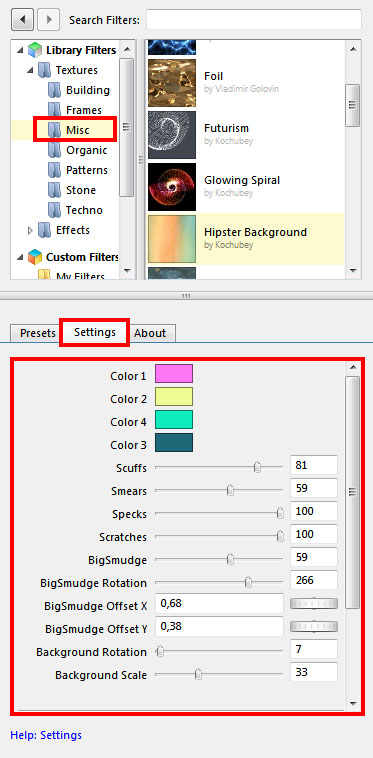Viewport: 373px width, 758px height.
Task: Open the Color 3 dark teal swatch
Action: (173, 442)
